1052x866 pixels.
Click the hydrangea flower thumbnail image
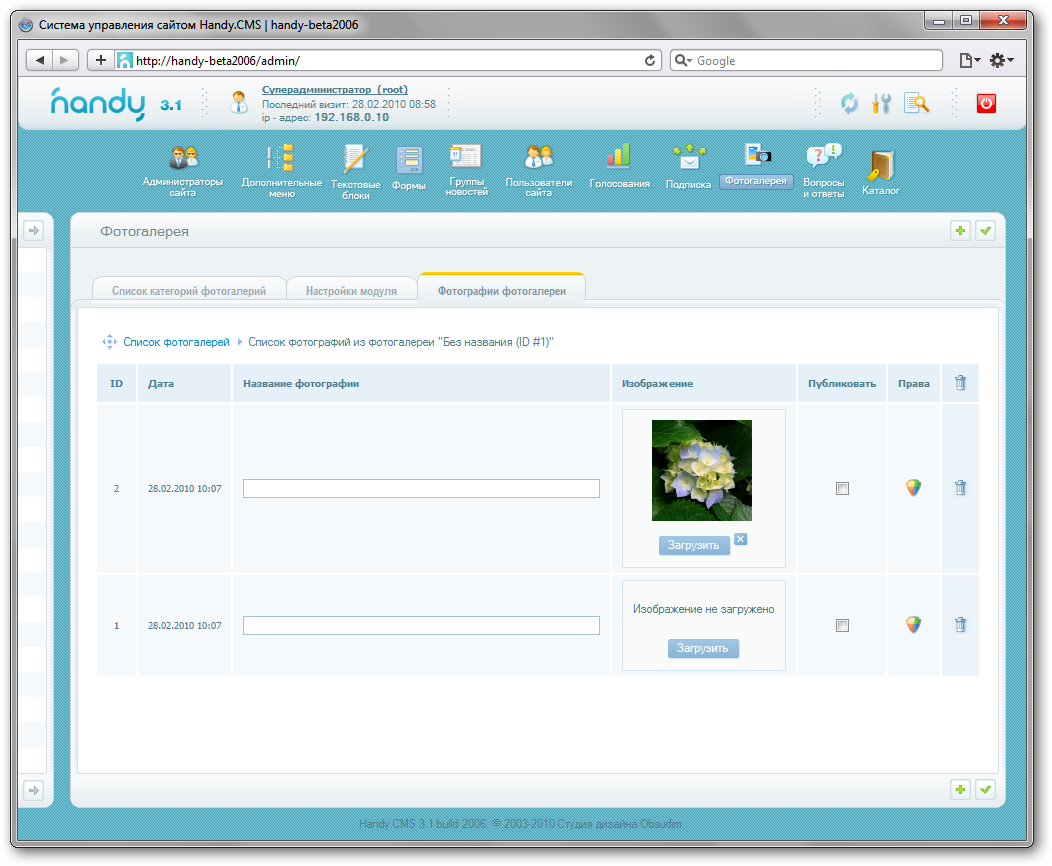tap(702, 470)
